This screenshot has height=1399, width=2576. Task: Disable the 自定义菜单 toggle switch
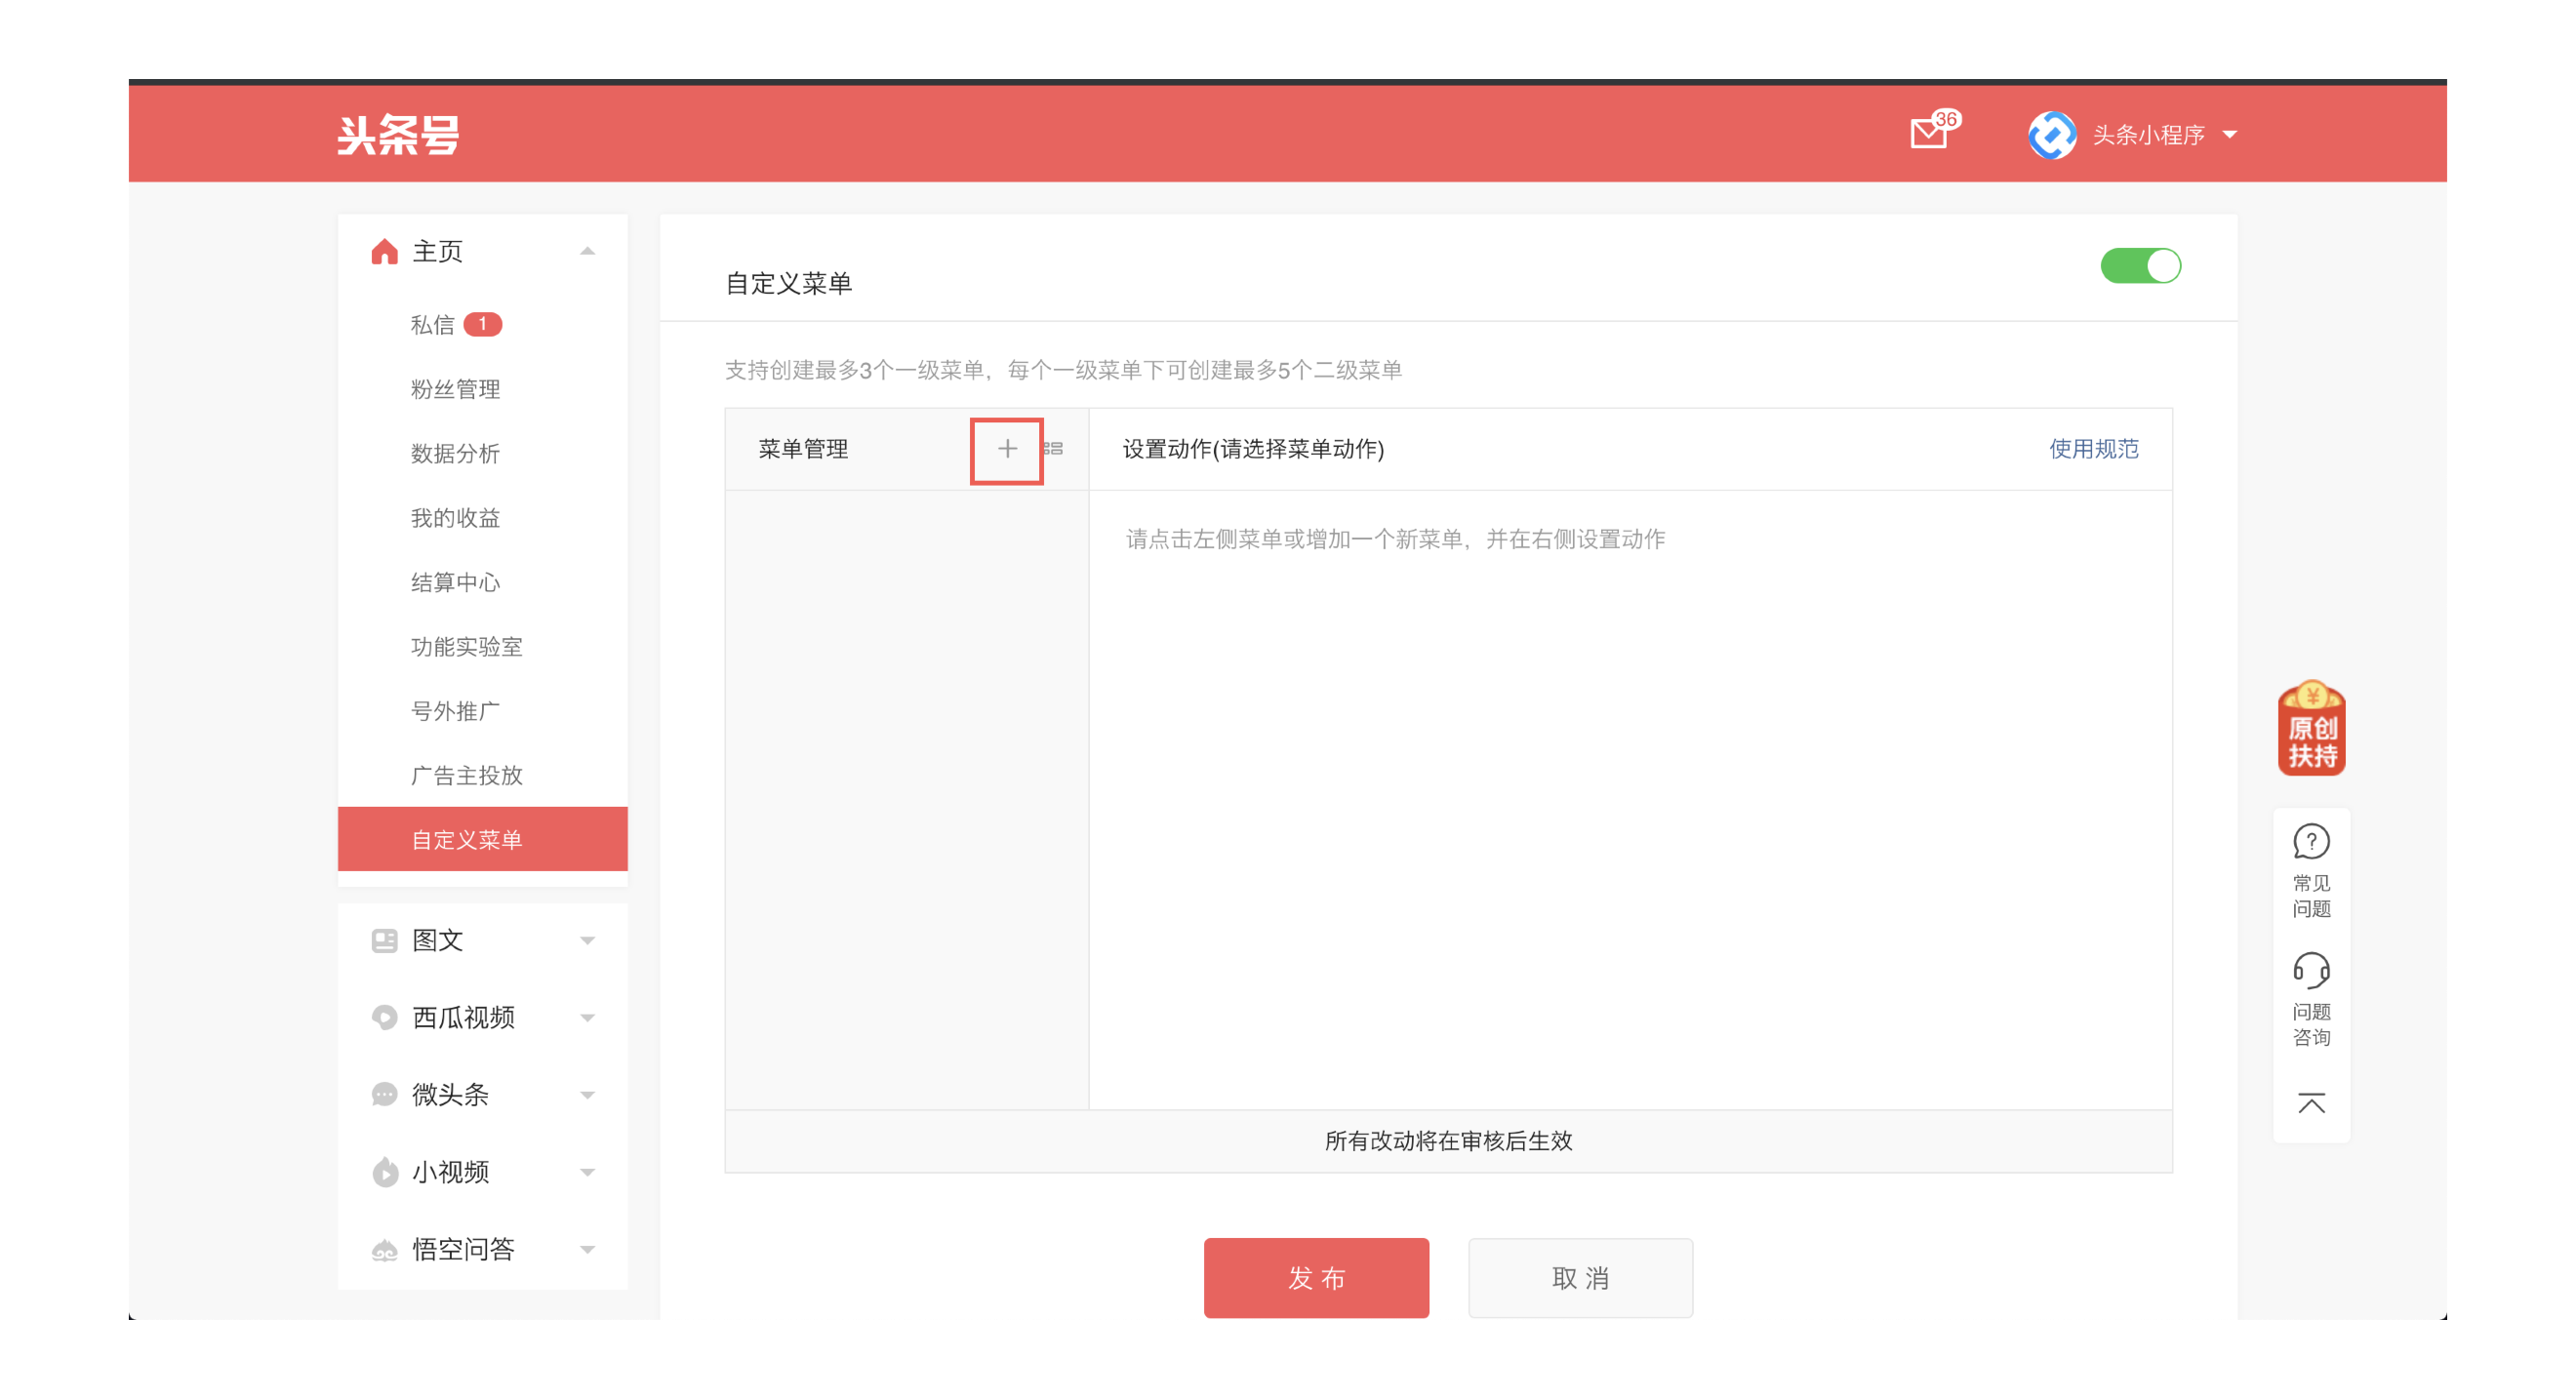pos(2140,265)
